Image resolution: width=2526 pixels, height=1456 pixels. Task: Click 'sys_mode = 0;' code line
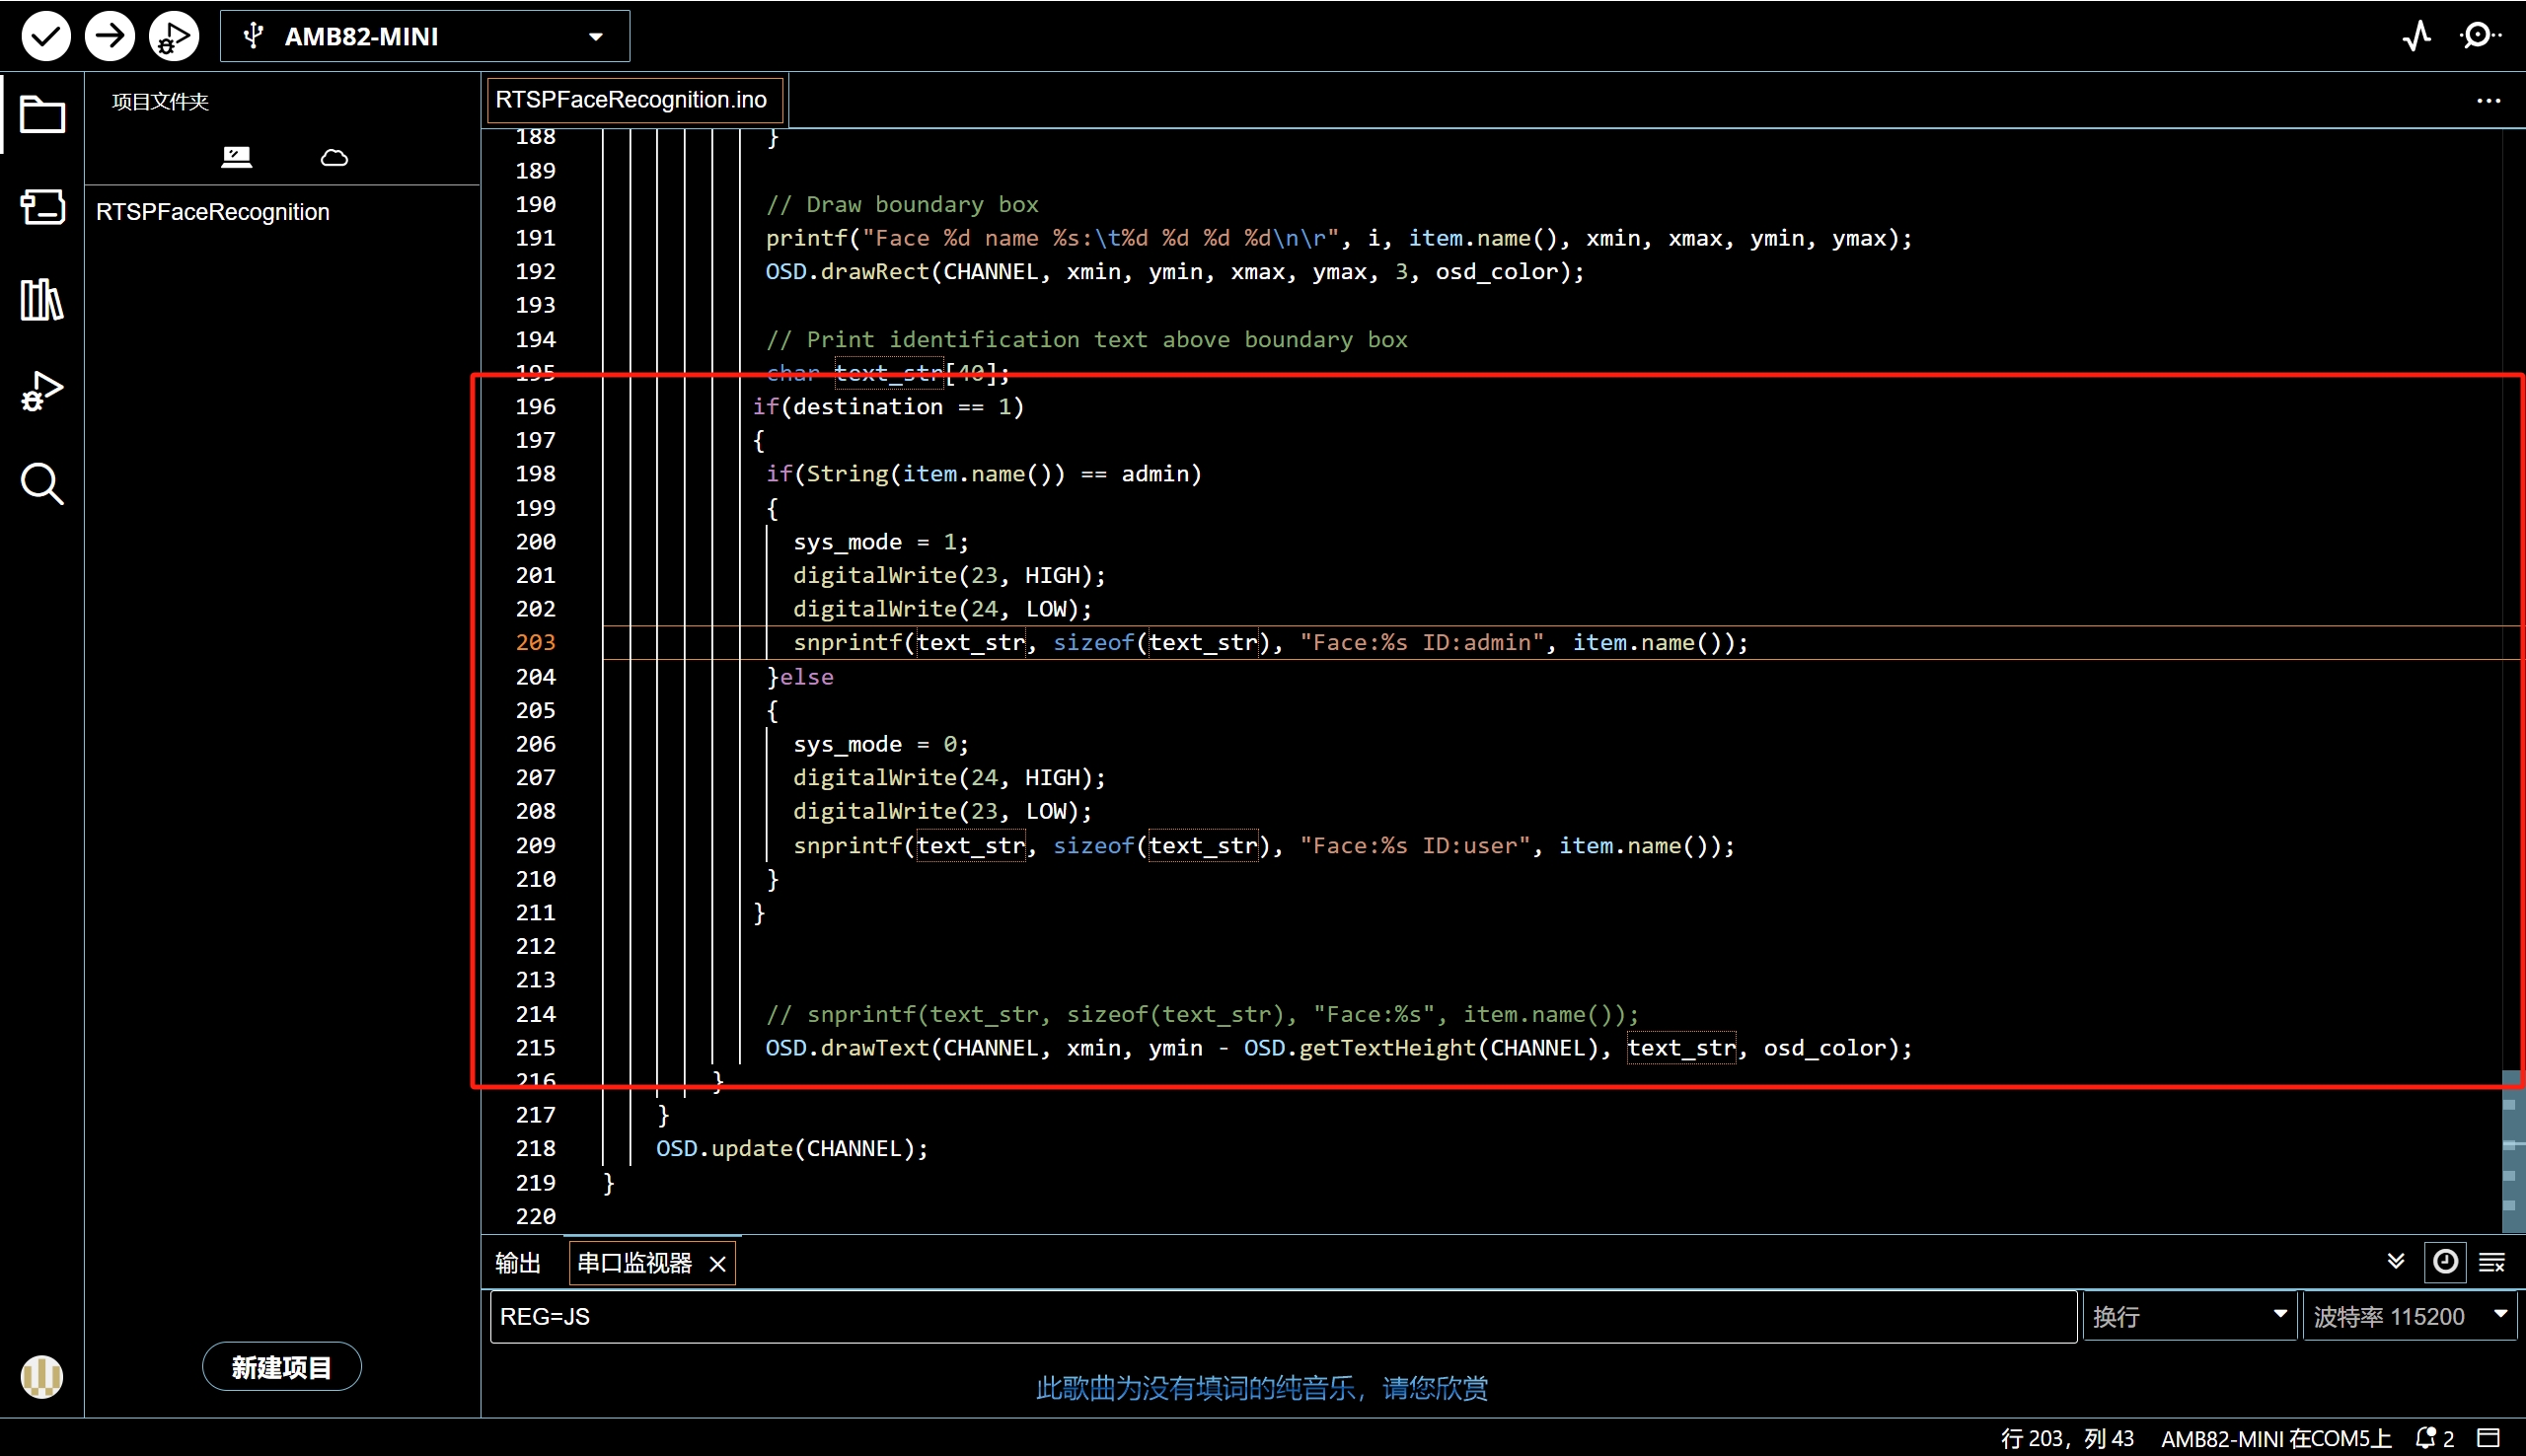(880, 744)
